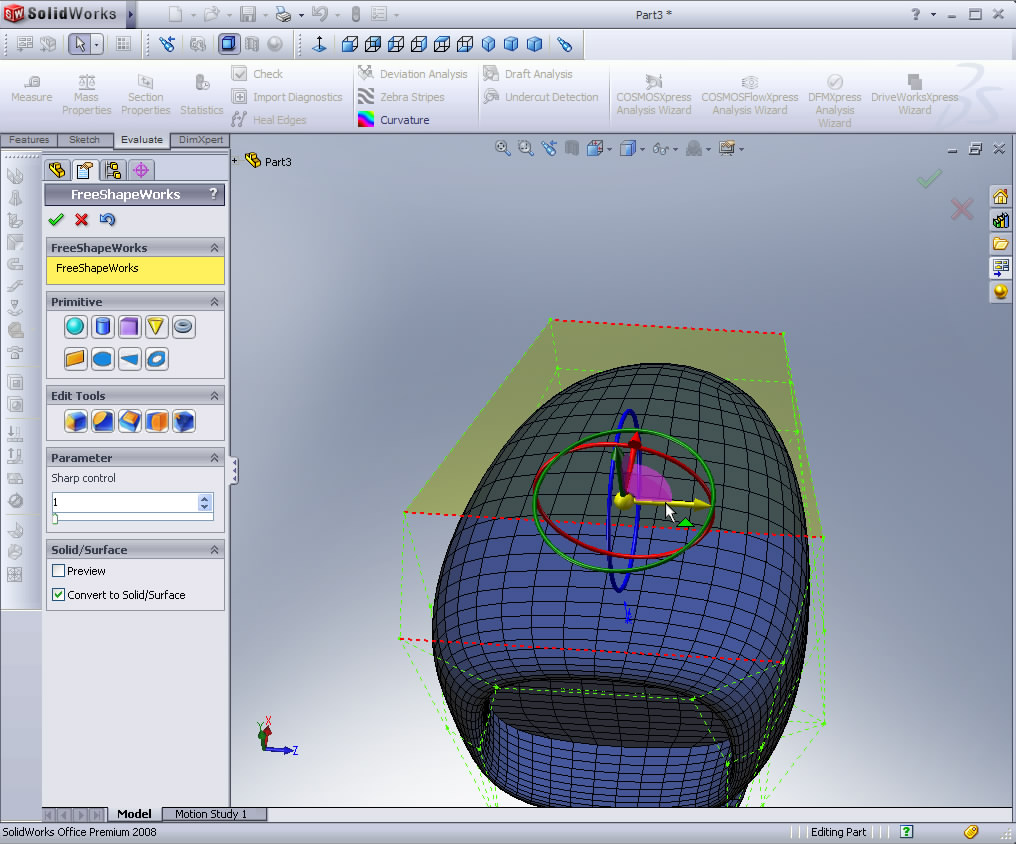Select the torus primitive icon
The height and width of the screenshot is (844, 1016).
pyautogui.click(x=183, y=326)
